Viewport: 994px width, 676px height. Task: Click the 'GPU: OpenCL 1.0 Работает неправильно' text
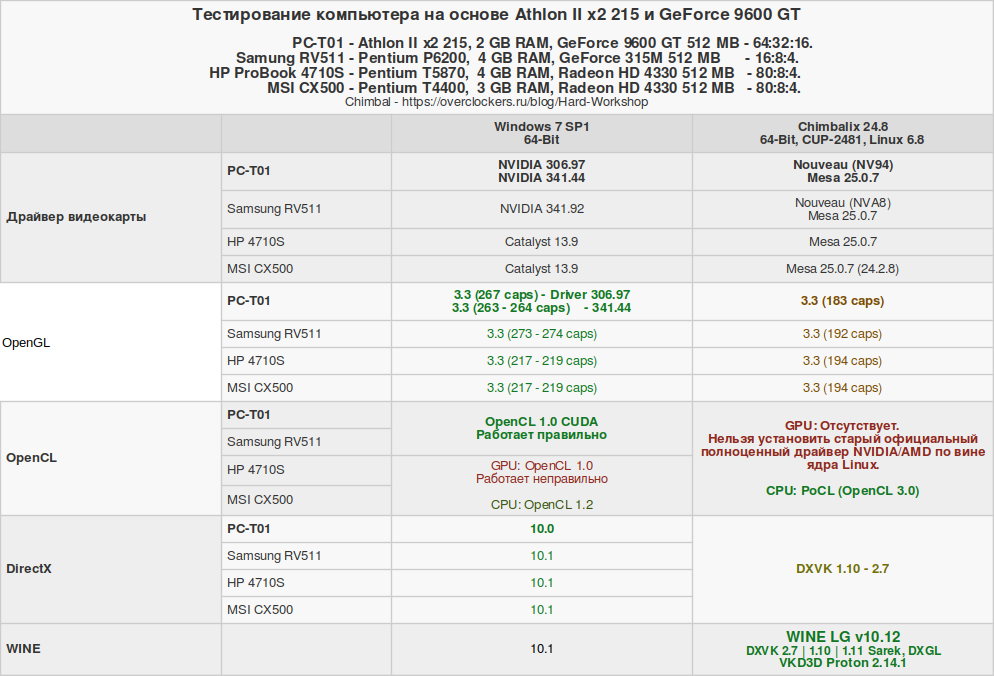pyautogui.click(x=541, y=472)
